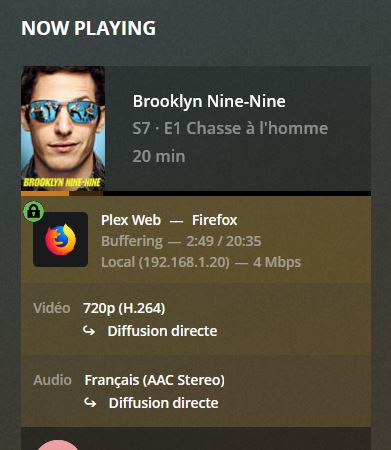This screenshot has width=391, height=450.
Task: Click the arrow icon under Audio
Action: coord(90,403)
